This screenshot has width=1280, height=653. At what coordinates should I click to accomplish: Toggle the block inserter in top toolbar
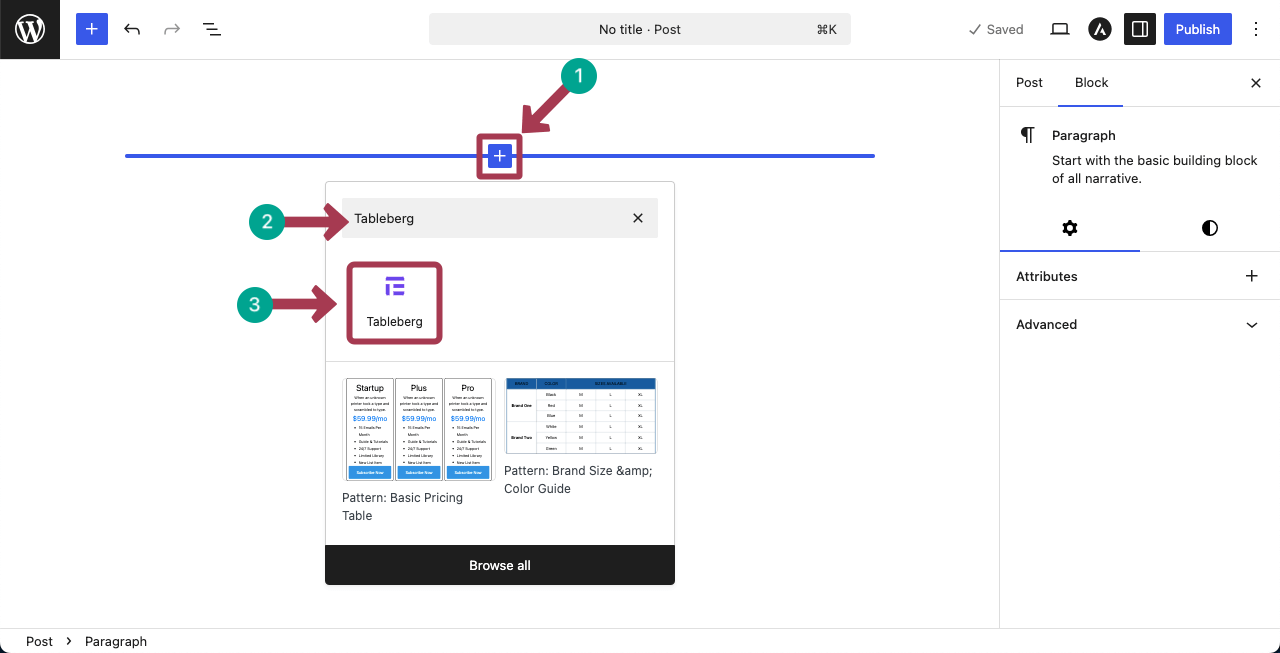pyautogui.click(x=91, y=29)
